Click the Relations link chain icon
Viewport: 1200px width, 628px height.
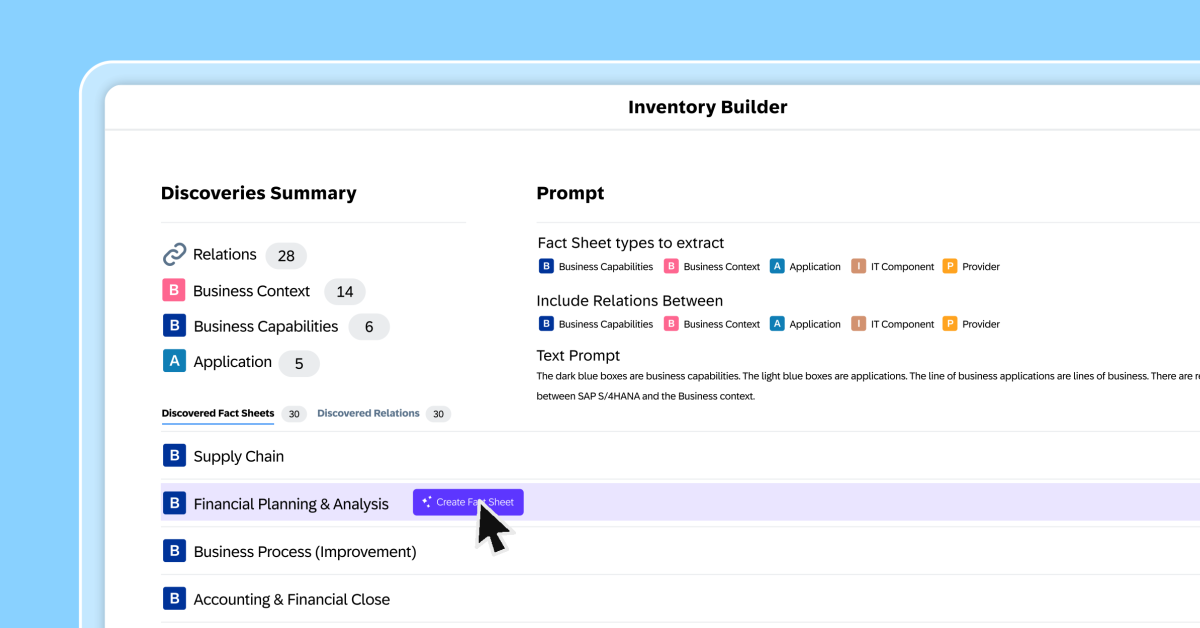(x=174, y=255)
